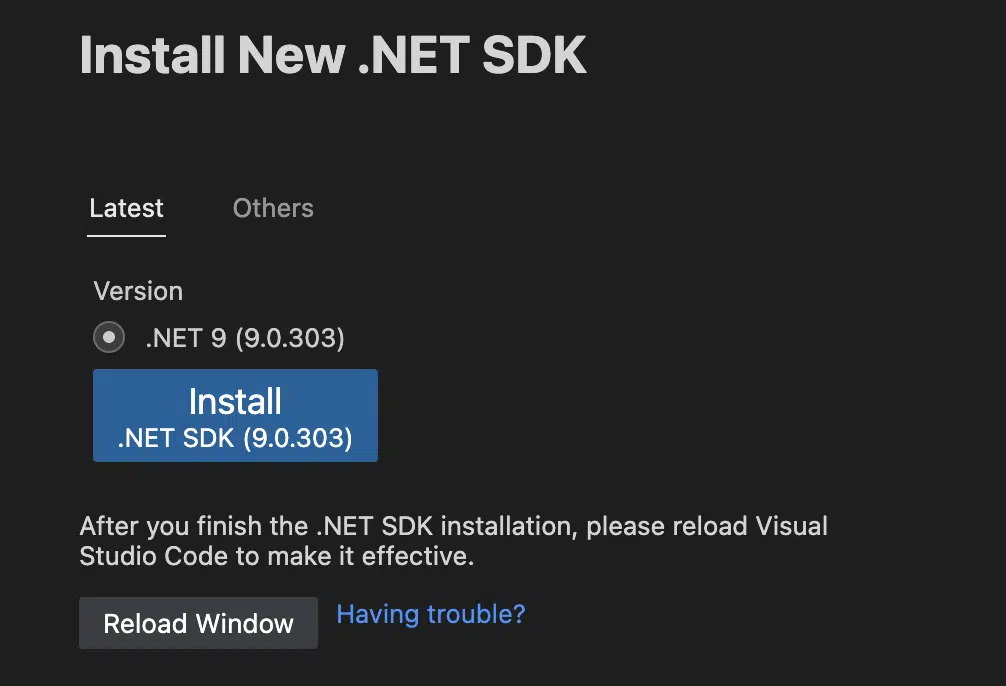
Task: Select the .NET 9 radio button
Action: [x=109, y=338]
